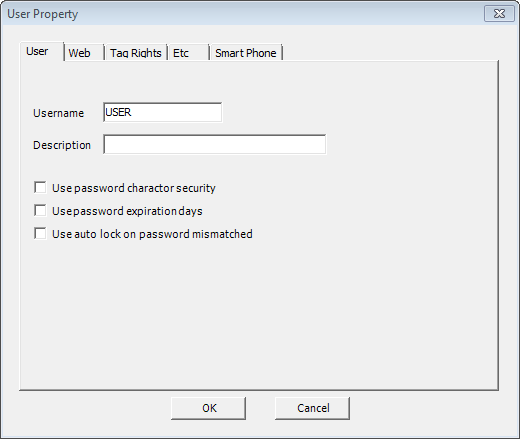Focus the empty Description text box
This screenshot has width=520, height=439.
coord(215,144)
